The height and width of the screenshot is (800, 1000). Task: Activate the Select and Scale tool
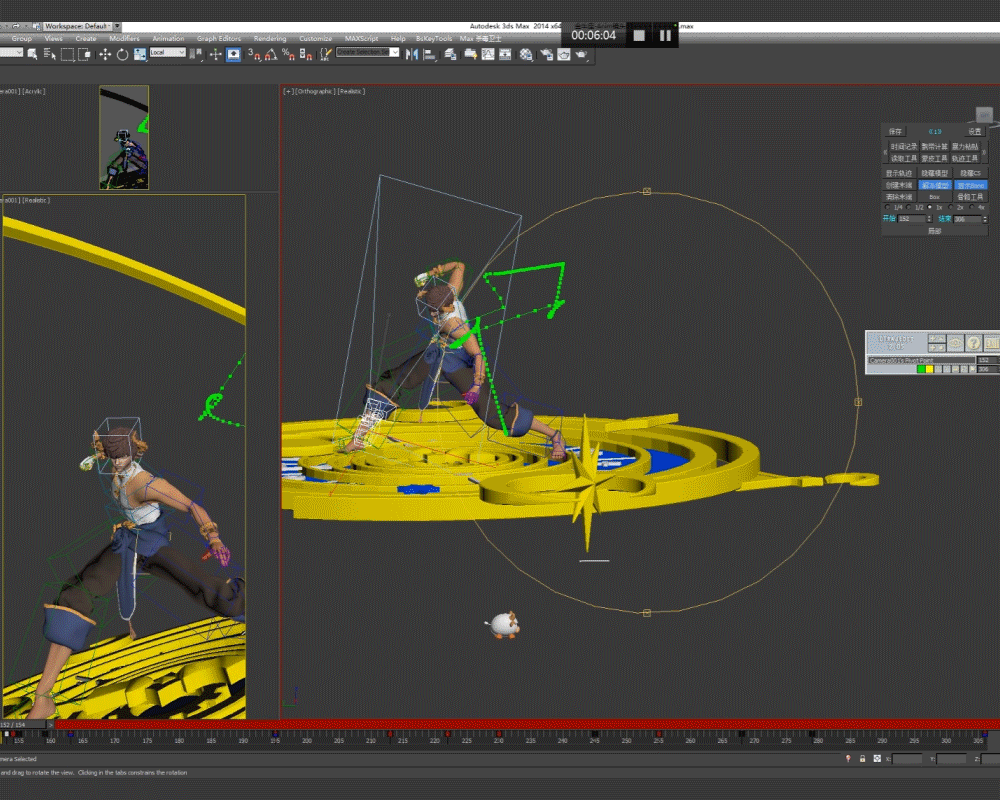coord(140,54)
